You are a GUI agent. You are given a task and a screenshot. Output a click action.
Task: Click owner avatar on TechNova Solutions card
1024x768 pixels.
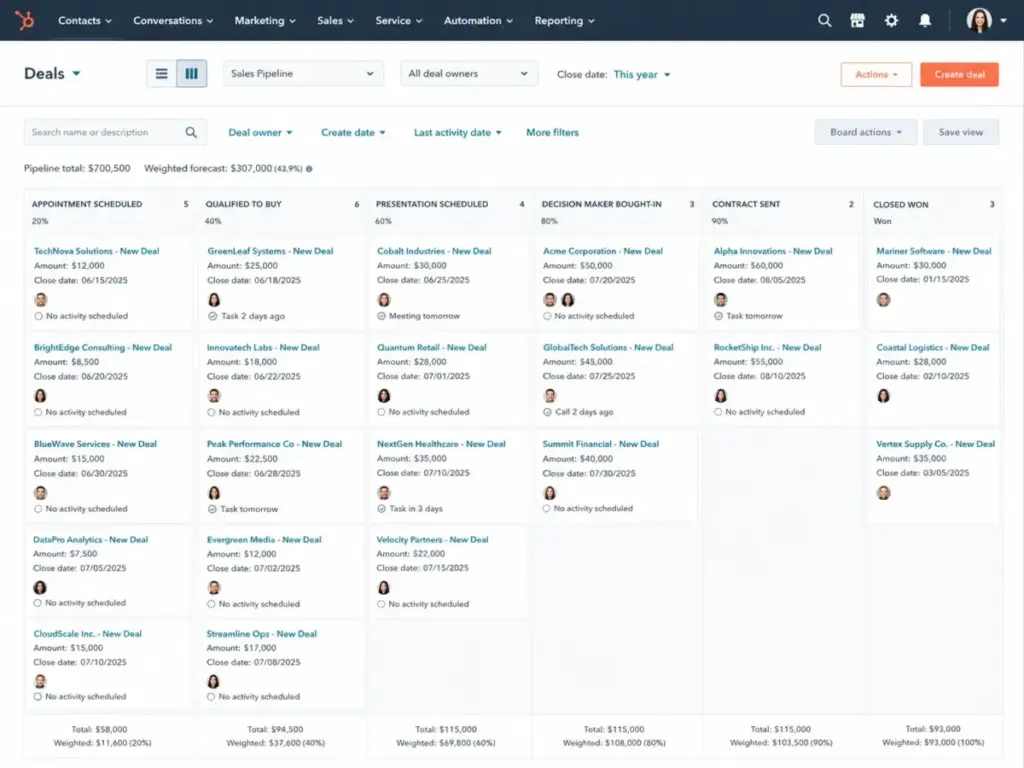point(41,300)
